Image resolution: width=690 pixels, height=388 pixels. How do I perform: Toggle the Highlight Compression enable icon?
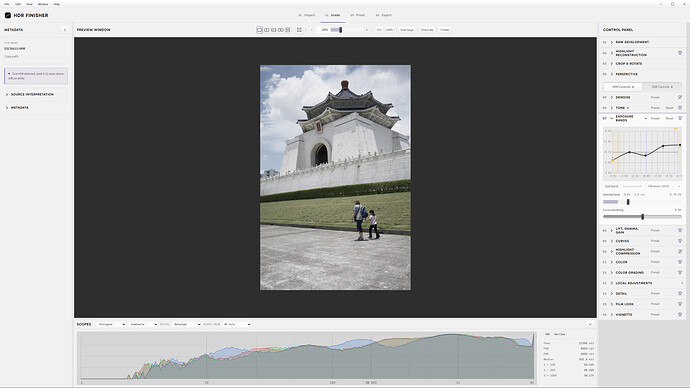pyautogui.click(x=680, y=252)
